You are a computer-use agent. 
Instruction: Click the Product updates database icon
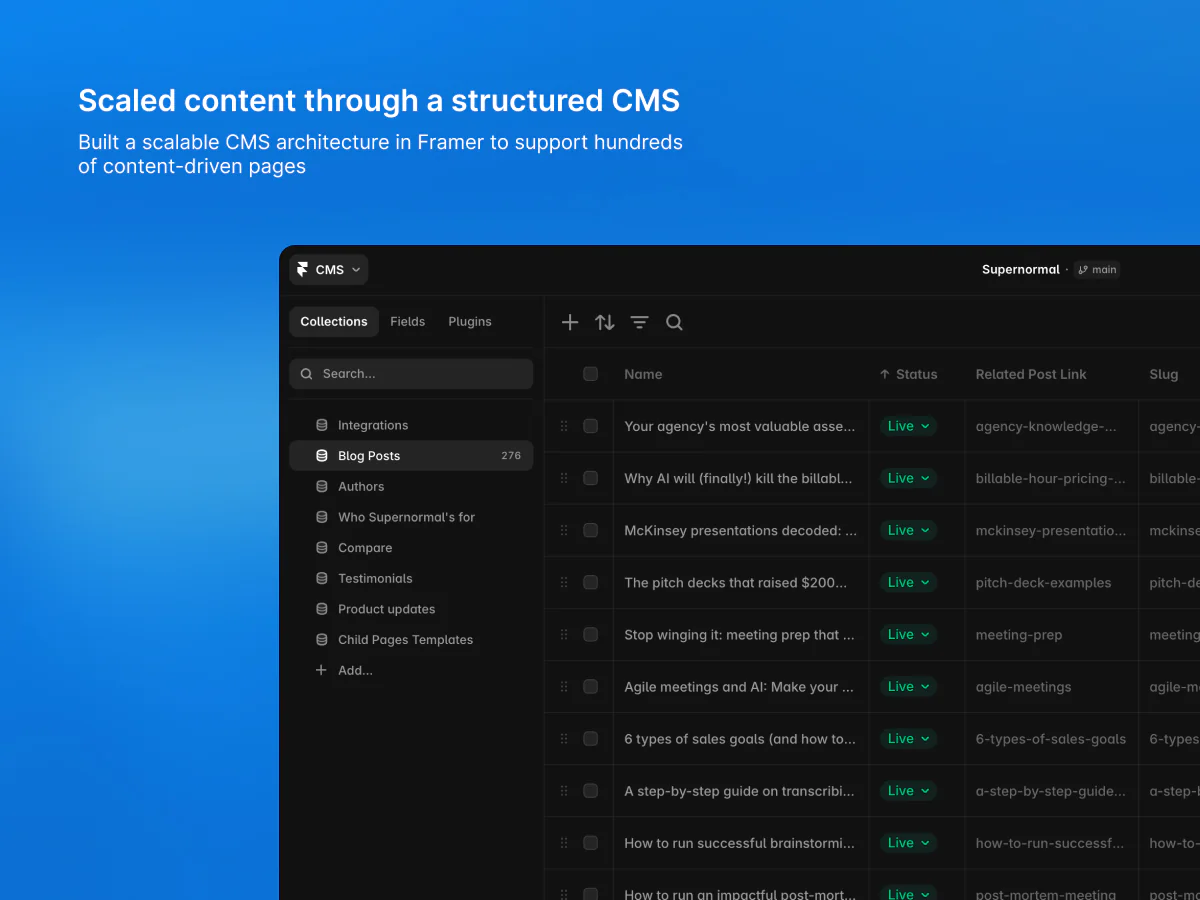click(x=321, y=609)
